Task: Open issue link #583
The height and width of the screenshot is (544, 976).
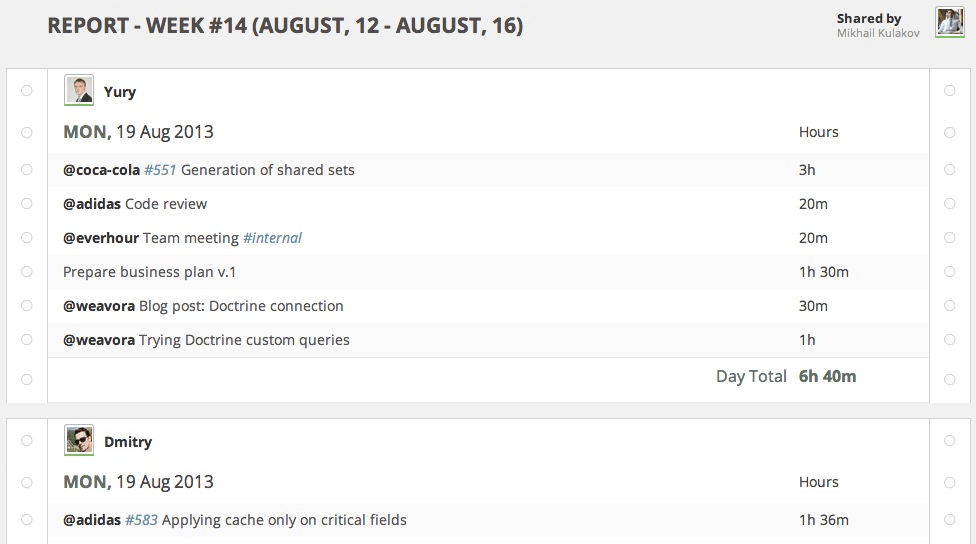Action: [141, 520]
